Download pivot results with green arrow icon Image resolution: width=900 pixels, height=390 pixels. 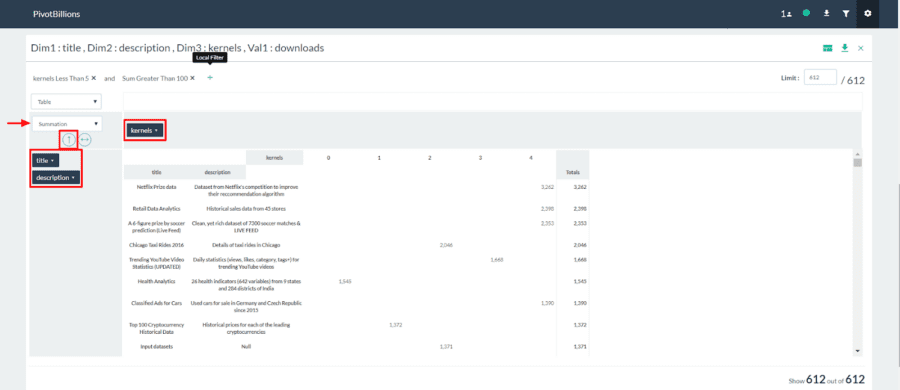coord(844,48)
